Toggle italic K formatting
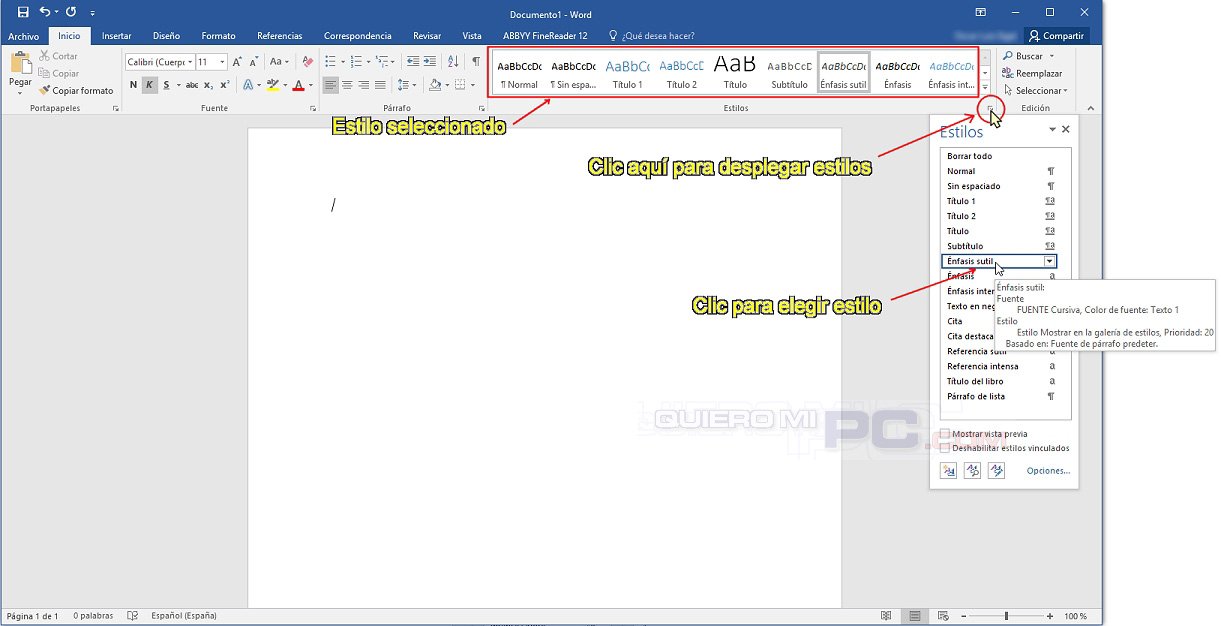The image size is (1221, 626). [x=149, y=85]
